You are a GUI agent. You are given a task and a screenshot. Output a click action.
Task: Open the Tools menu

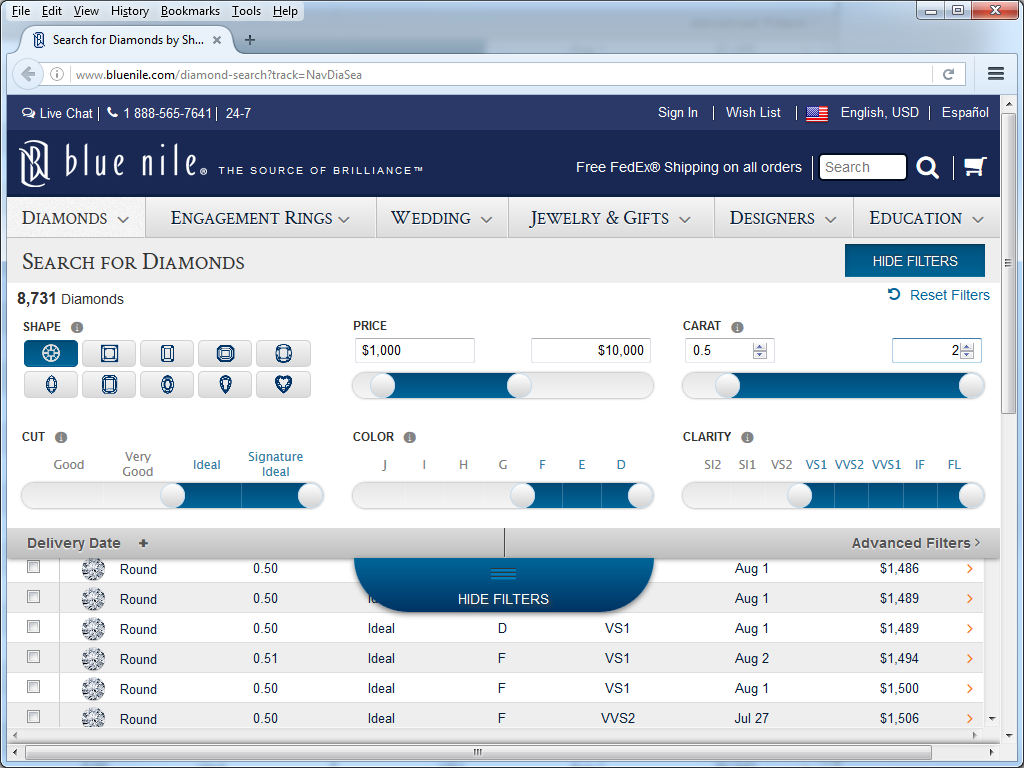[246, 11]
